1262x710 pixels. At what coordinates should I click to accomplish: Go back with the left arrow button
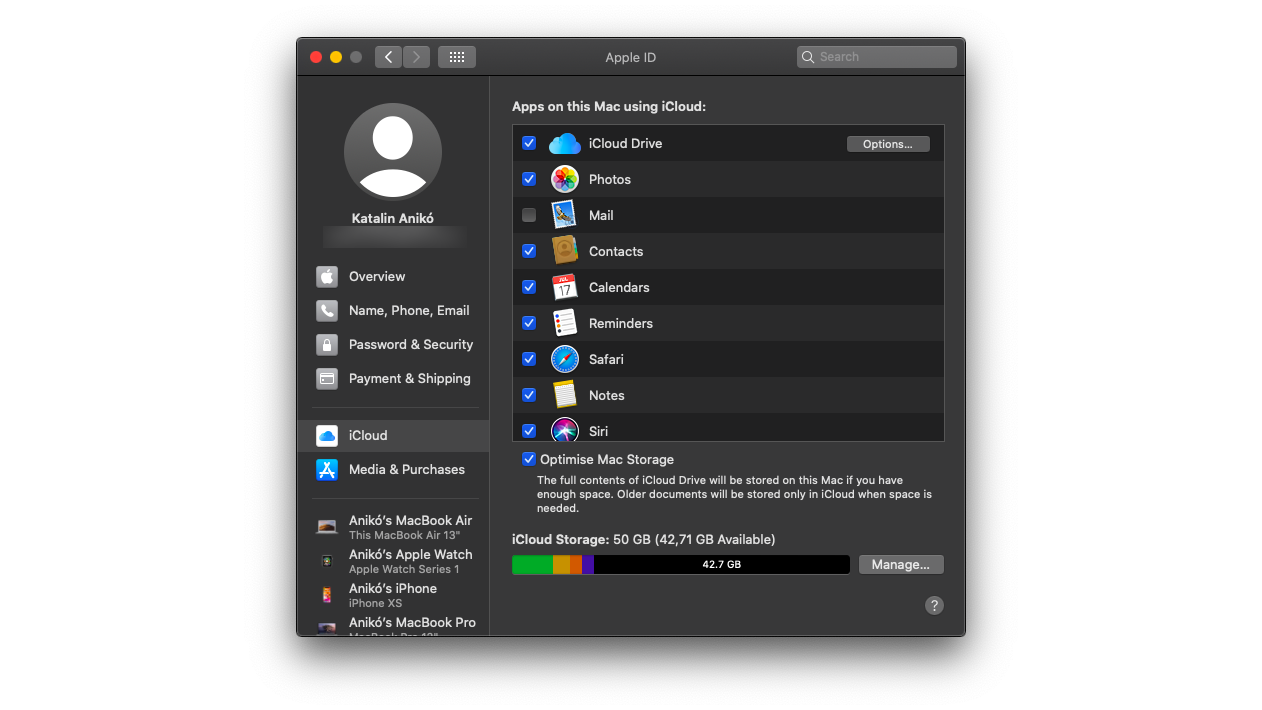(389, 57)
